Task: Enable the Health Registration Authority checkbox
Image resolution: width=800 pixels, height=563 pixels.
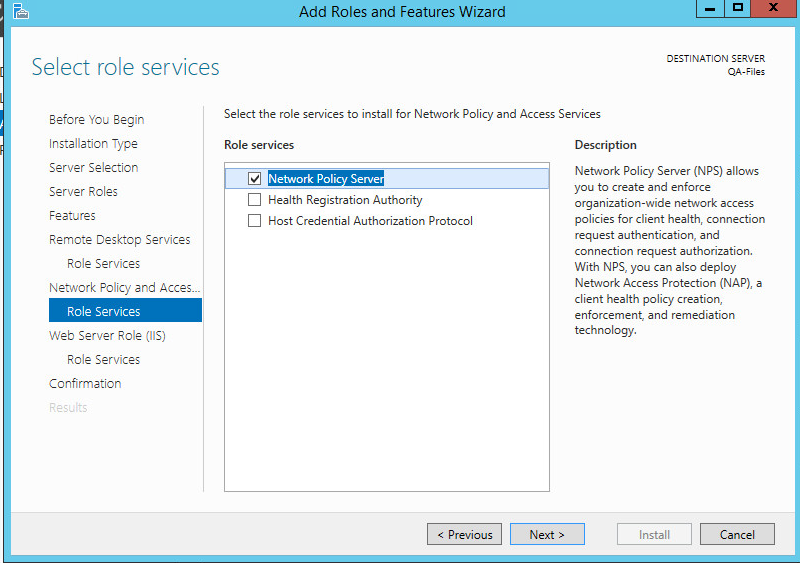Action: [254, 200]
